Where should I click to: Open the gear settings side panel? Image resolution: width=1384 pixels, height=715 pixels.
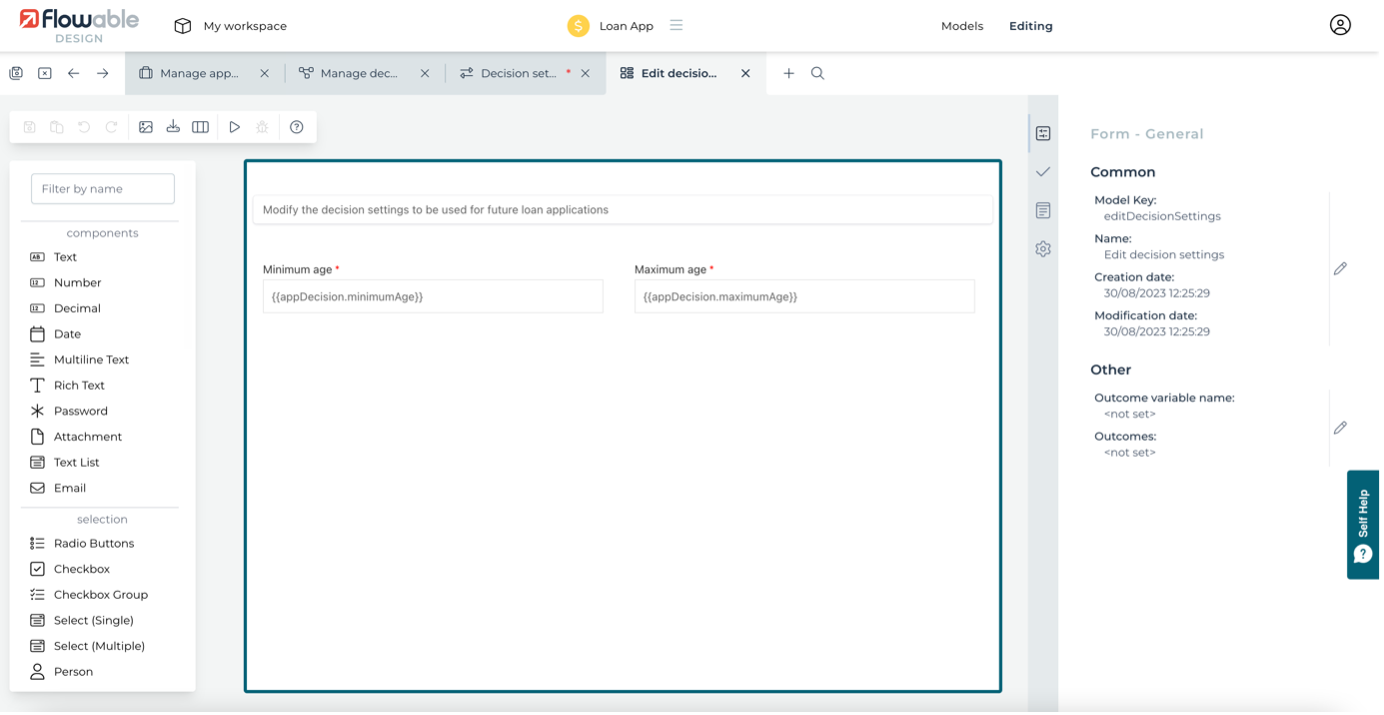pos(1043,249)
